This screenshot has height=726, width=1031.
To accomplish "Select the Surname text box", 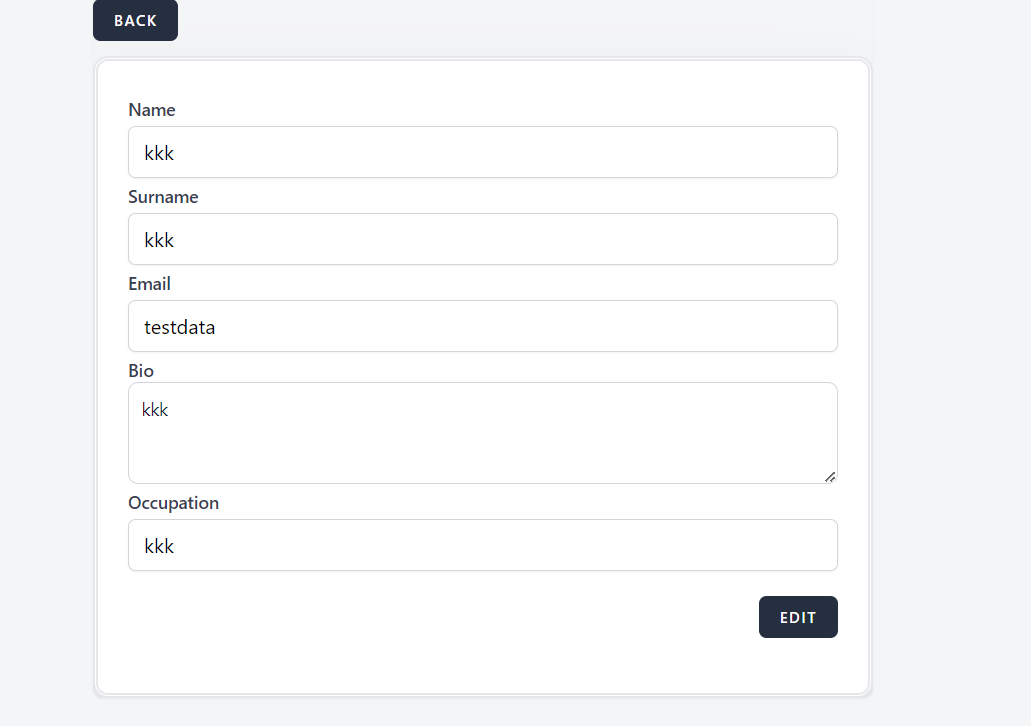I will (x=482, y=239).
